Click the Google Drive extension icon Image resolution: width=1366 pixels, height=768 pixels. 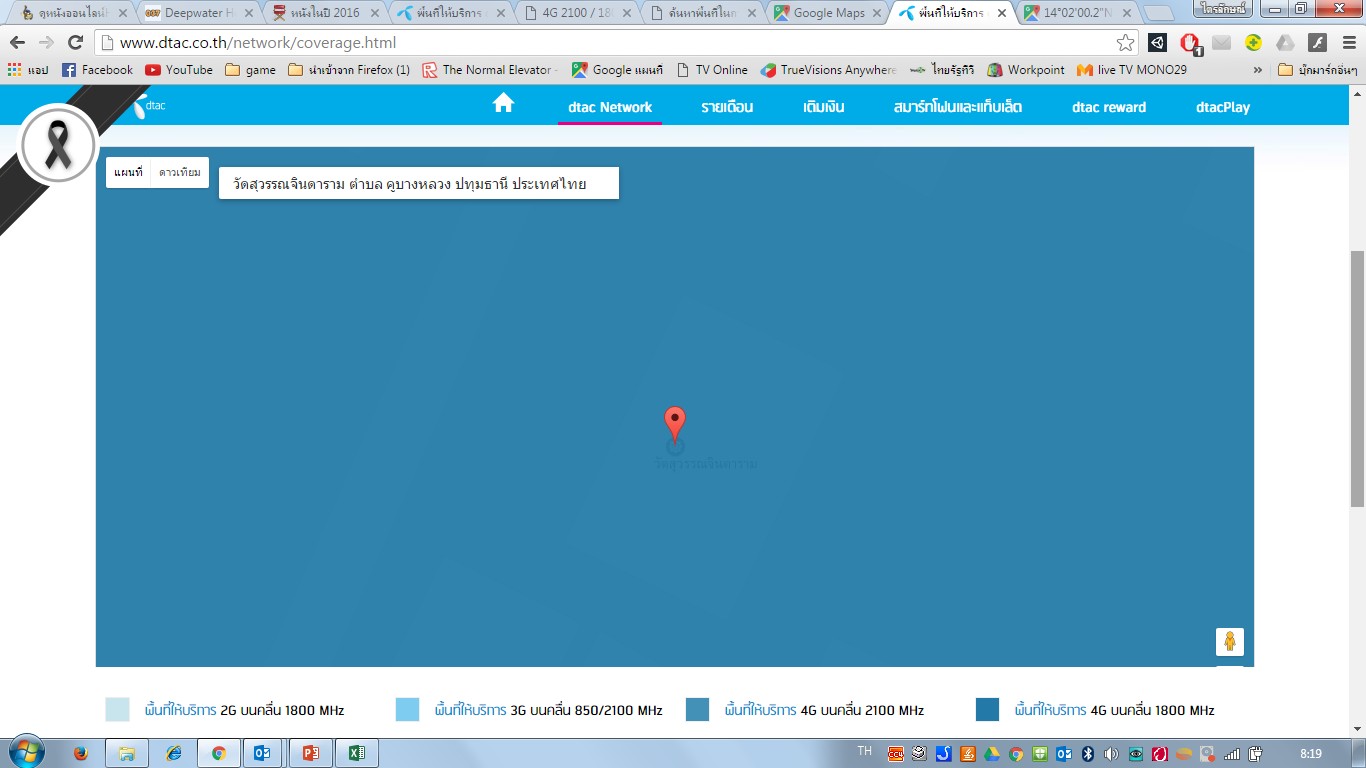pyautogui.click(x=1285, y=43)
